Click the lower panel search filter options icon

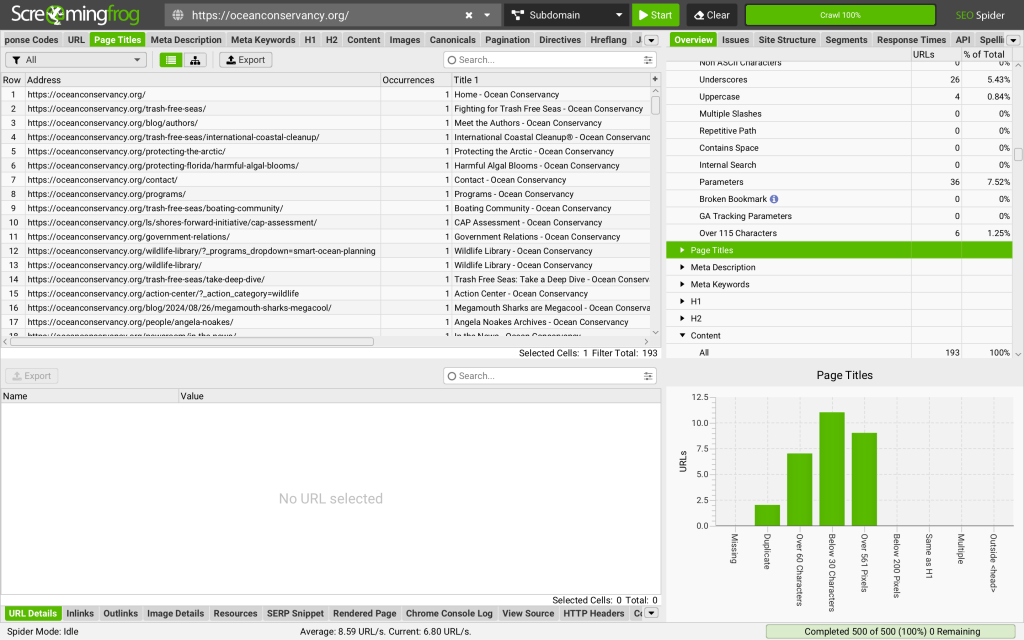[648, 376]
